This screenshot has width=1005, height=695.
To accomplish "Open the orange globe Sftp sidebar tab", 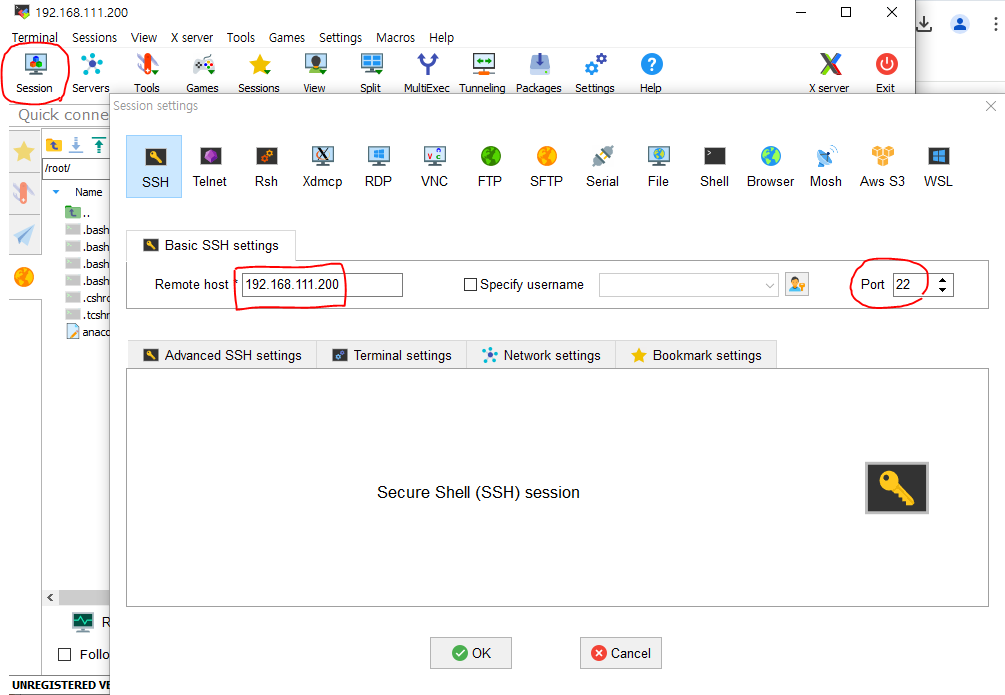I will pyautogui.click(x=24, y=277).
